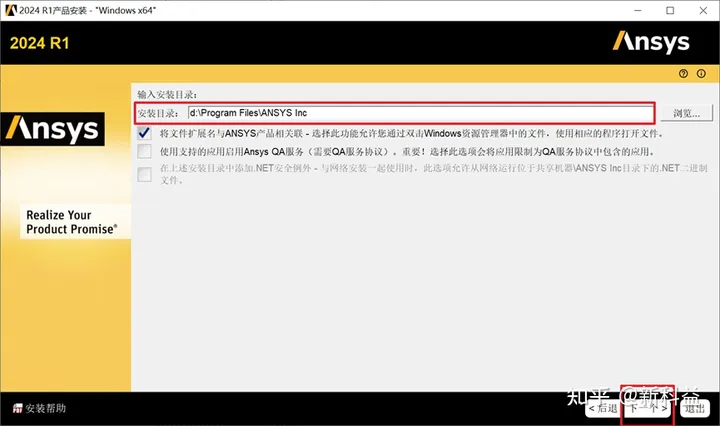This screenshot has height=426, width=720.
Task: Click the 安装帮助 icon in the footer
Action: (x=17, y=408)
